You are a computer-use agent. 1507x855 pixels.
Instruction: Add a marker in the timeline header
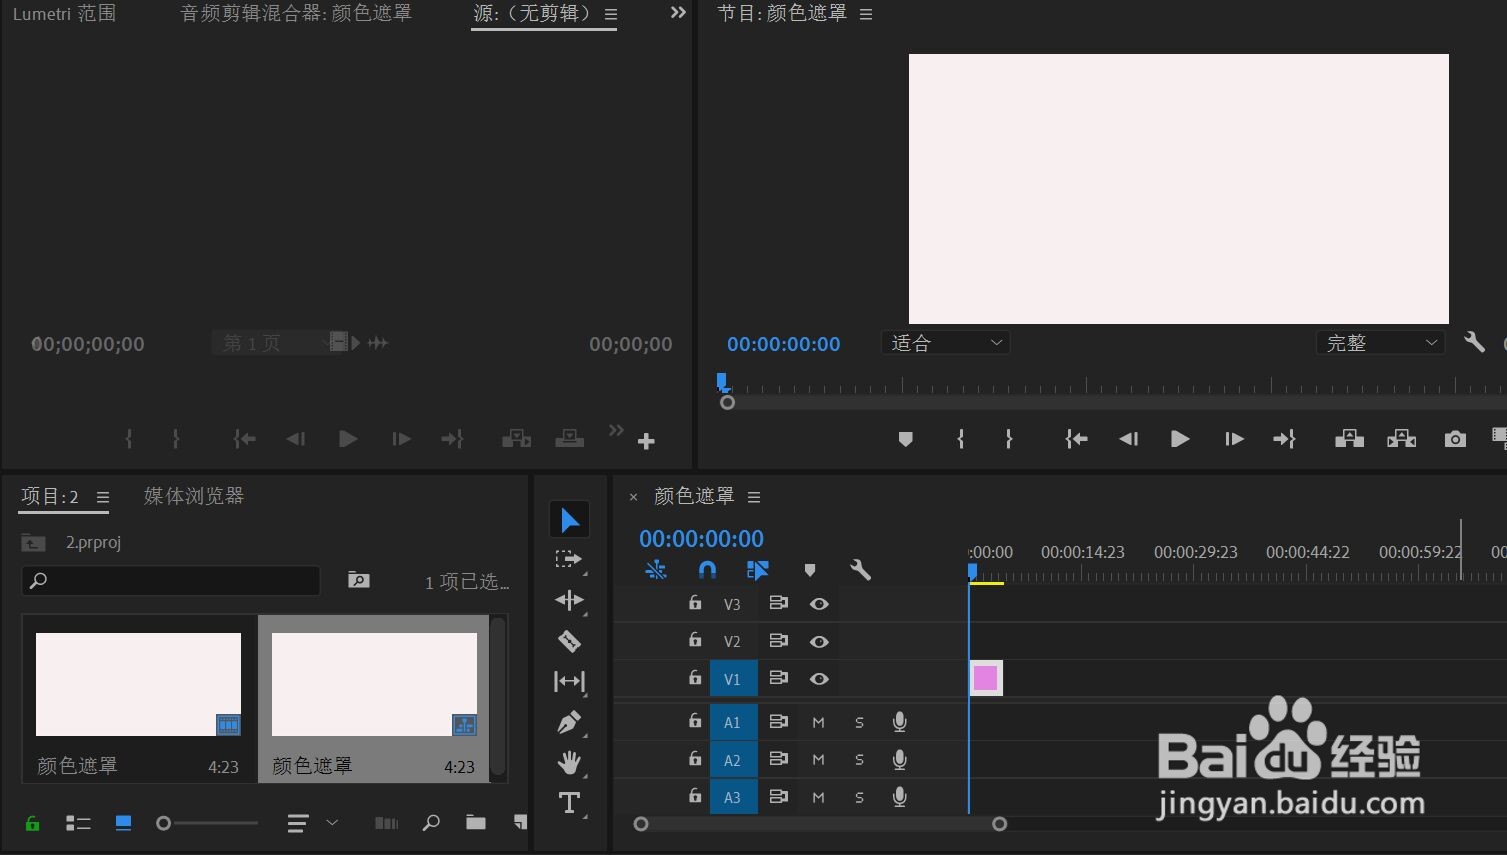tap(810, 570)
